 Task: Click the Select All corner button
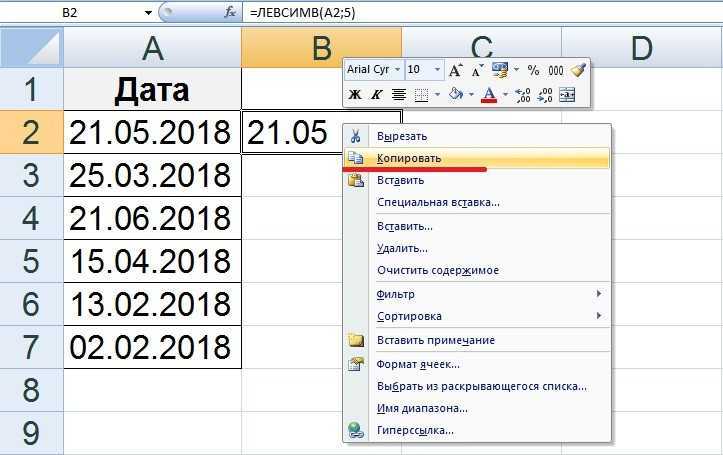[x=31, y=47]
